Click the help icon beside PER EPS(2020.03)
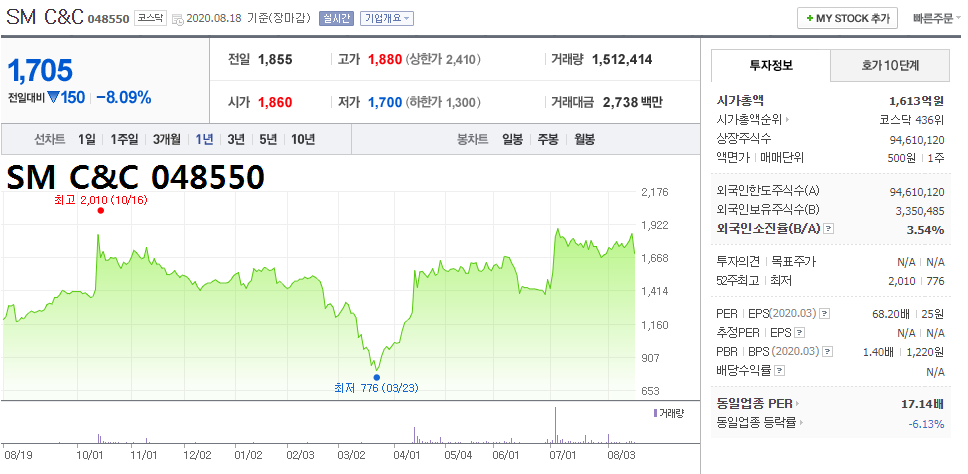This screenshot has height=474, width=968. pos(825,314)
